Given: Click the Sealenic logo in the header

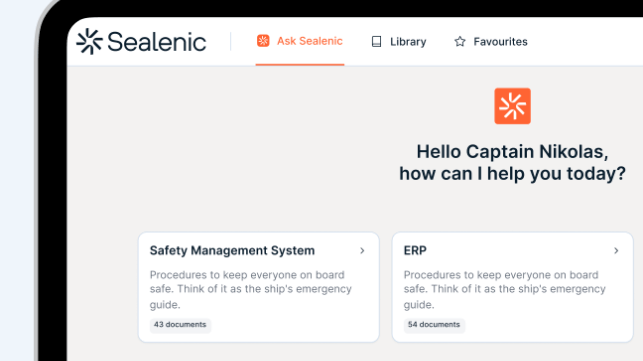Looking at the screenshot, I should [x=141, y=41].
